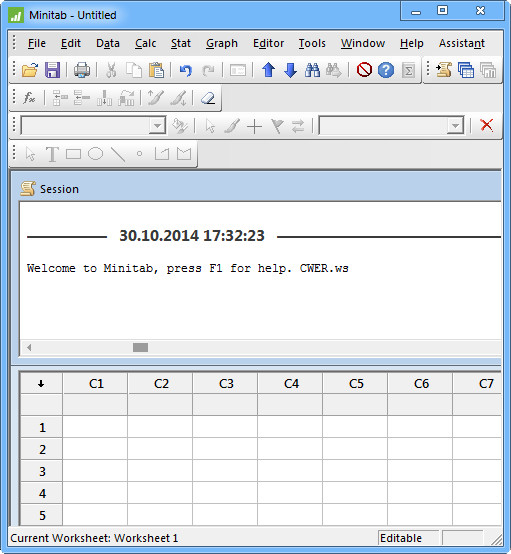Click the Open Project folder icon

tap(30, 70)
